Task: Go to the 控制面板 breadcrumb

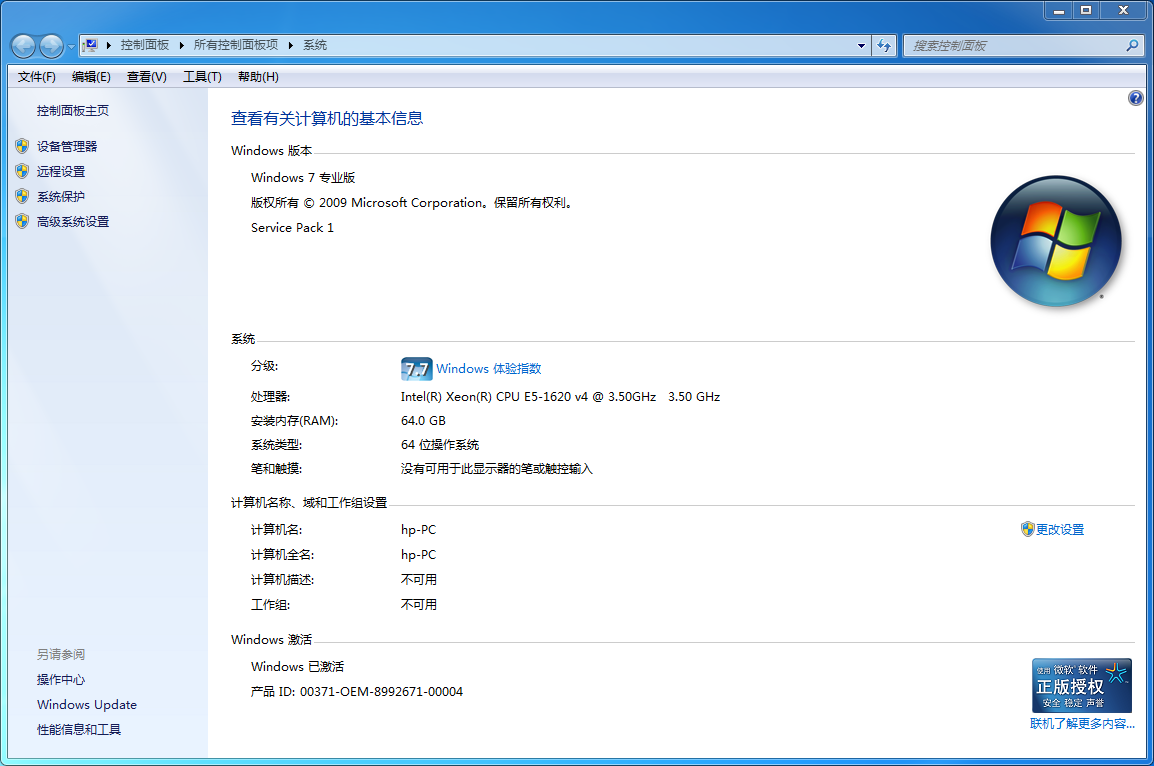Action: (145, 45)
